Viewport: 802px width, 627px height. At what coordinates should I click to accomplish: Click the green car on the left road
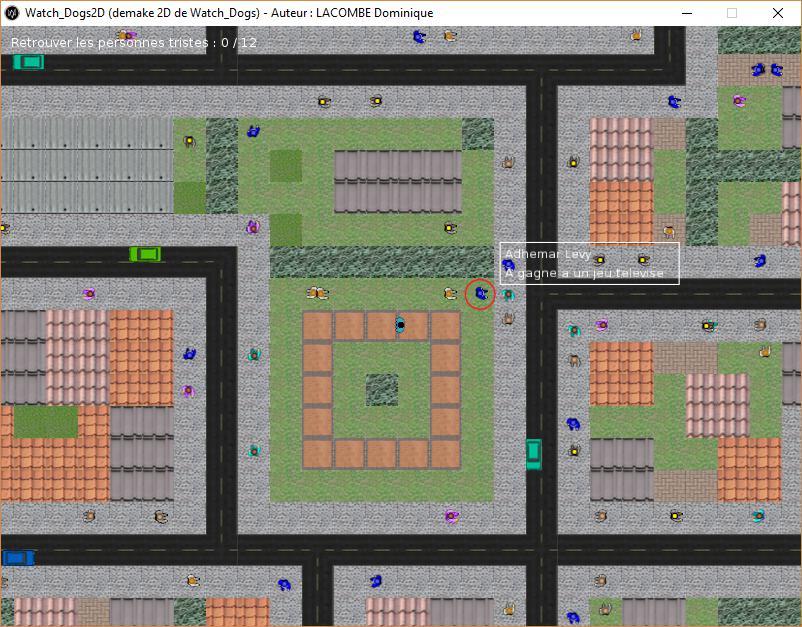[x=145, y=254]
